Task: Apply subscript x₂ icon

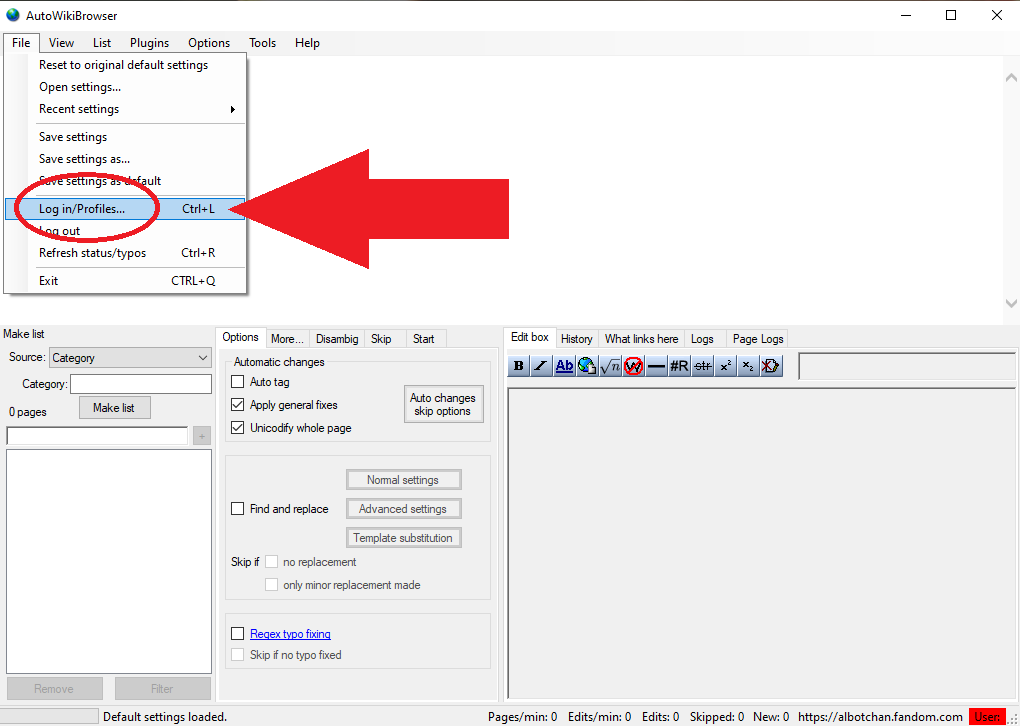Action: (748, 366)
